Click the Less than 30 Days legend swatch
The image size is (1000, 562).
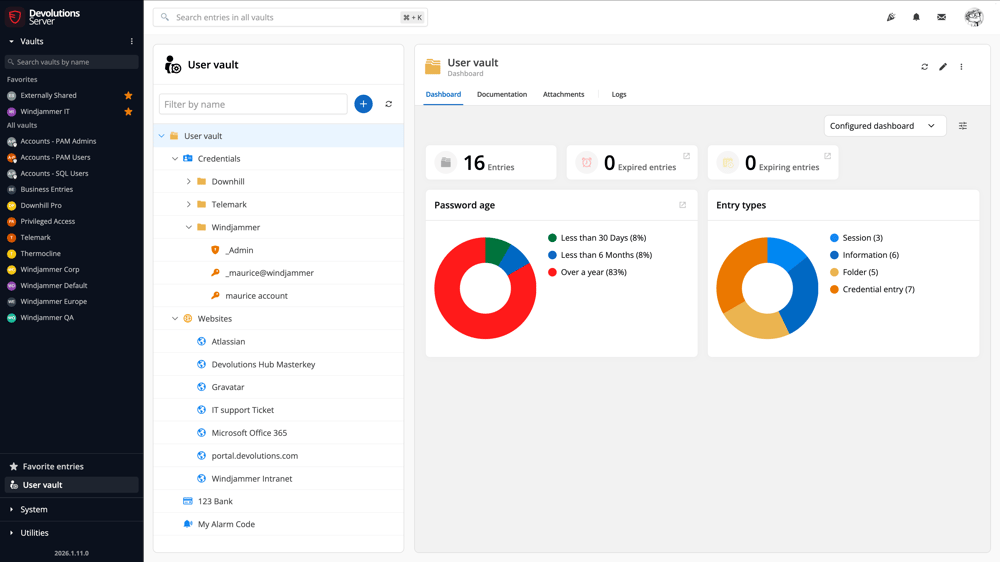[x=552, y=238]
